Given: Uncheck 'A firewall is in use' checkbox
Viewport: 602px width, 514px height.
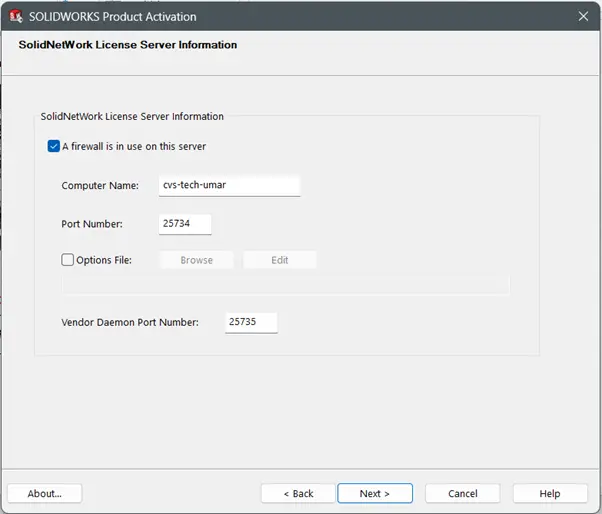Looking at the screenshot, I should point(54,146).
